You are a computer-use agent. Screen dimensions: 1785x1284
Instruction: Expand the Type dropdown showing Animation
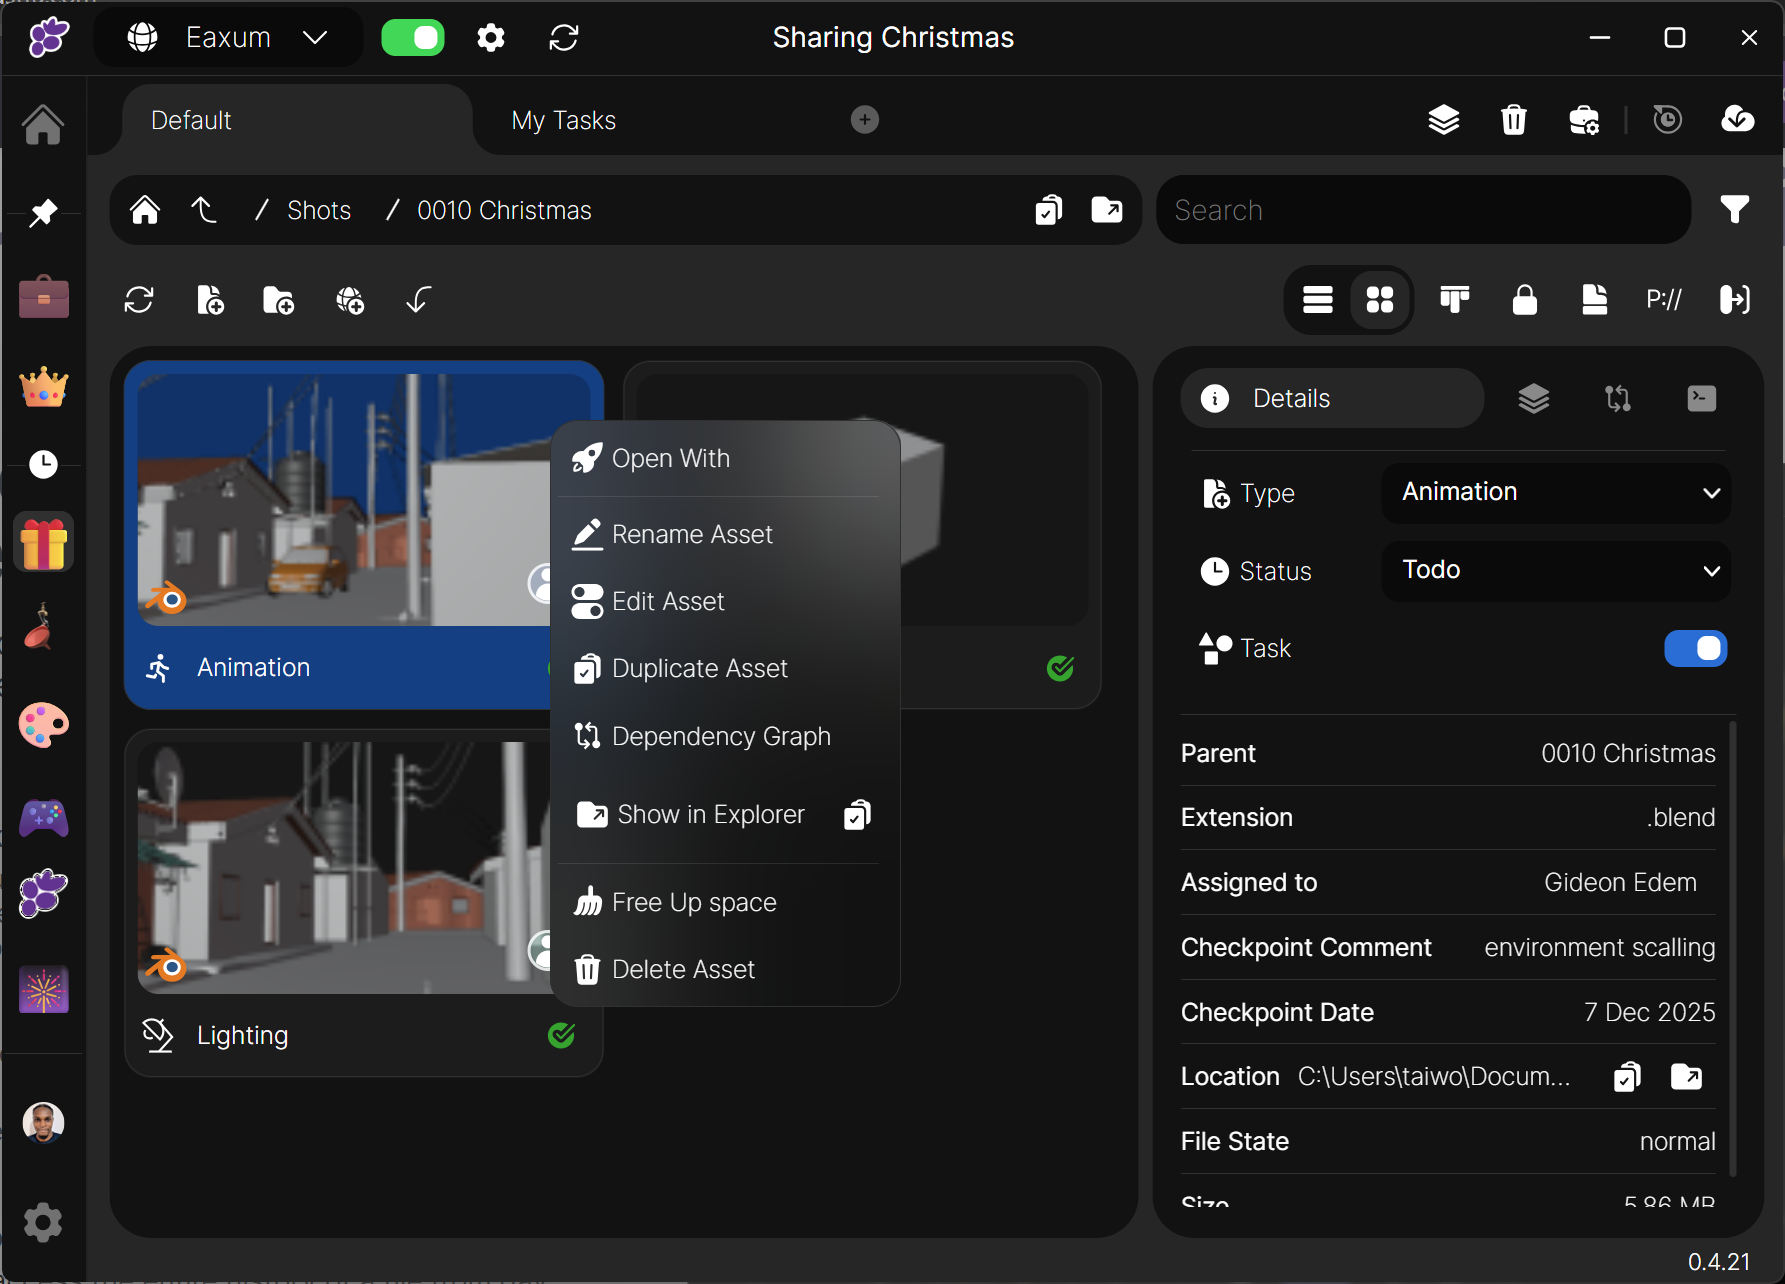point(1555,493)
